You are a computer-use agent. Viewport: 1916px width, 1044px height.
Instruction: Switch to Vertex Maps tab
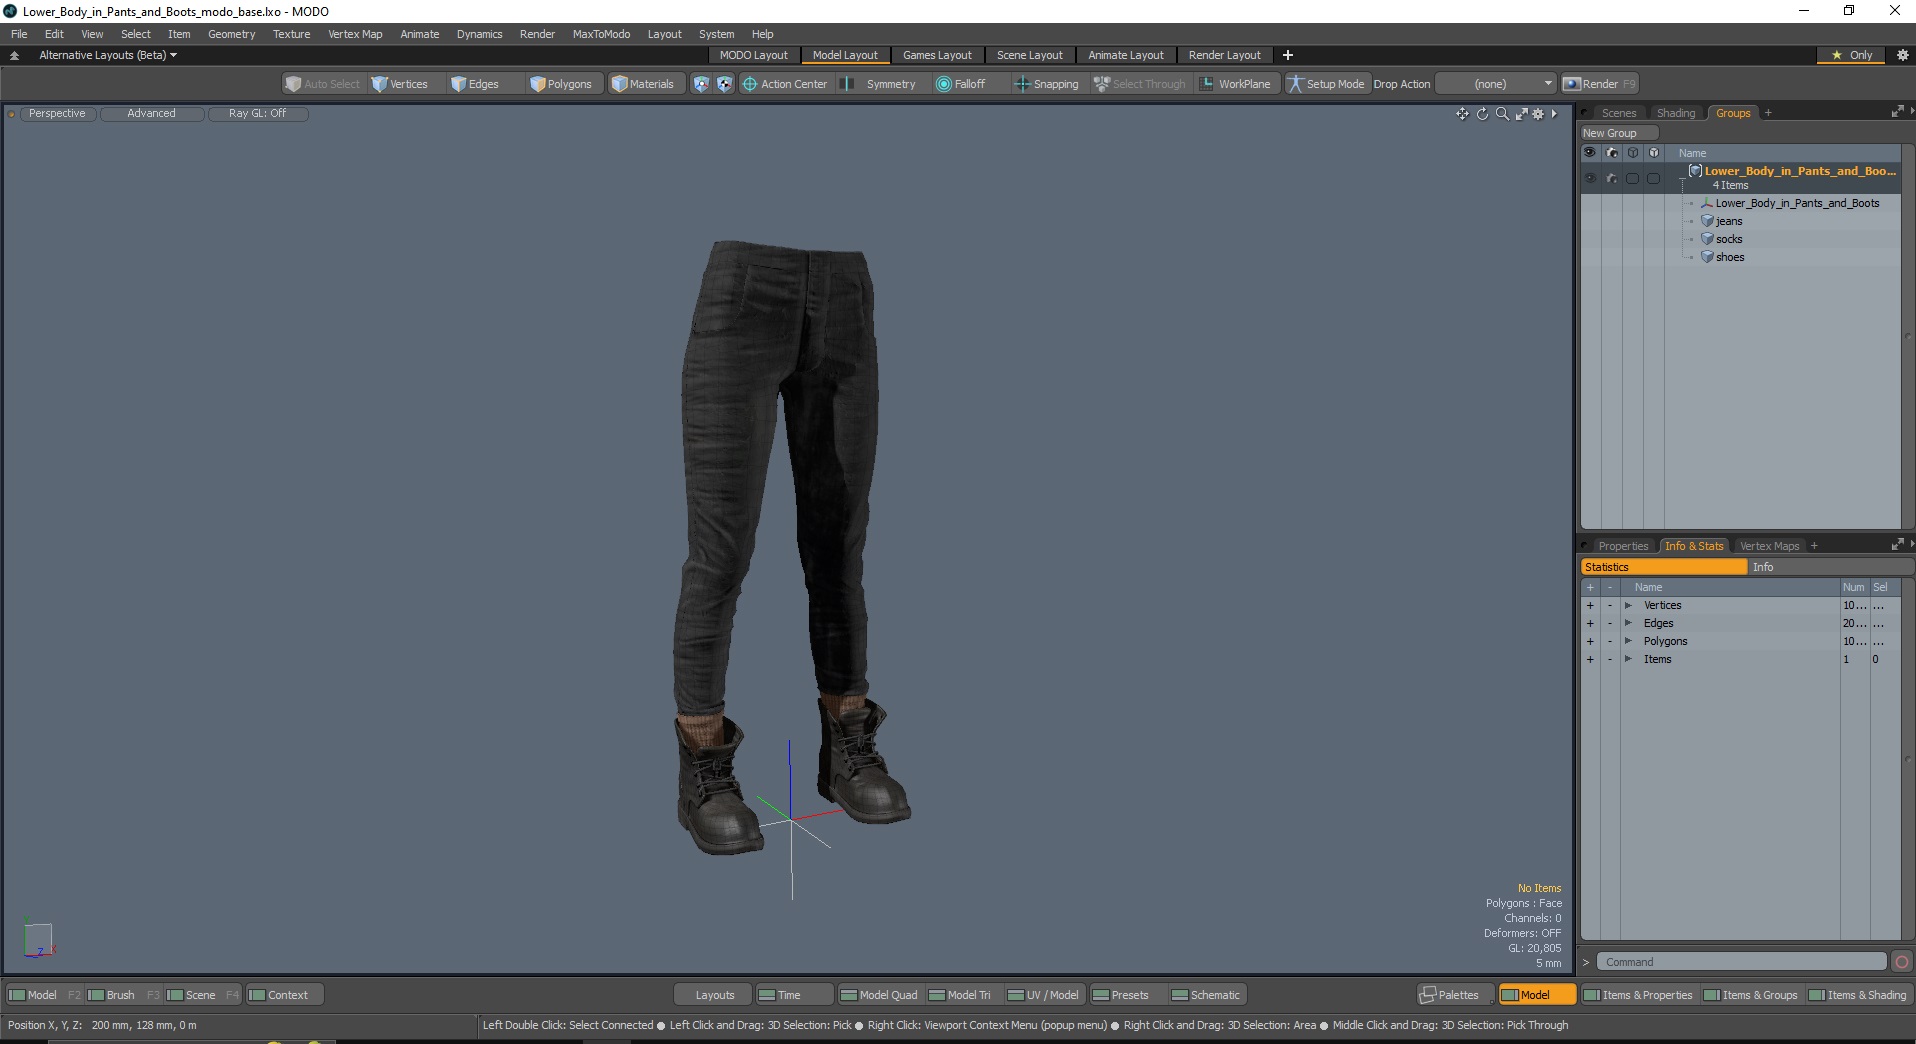[x=1769, y=546]
